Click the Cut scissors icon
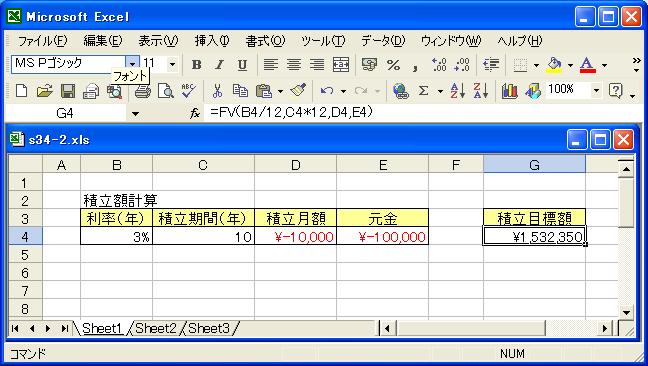Screen dimensions: 648x366 pyautogui.click(x=217, y=90)
